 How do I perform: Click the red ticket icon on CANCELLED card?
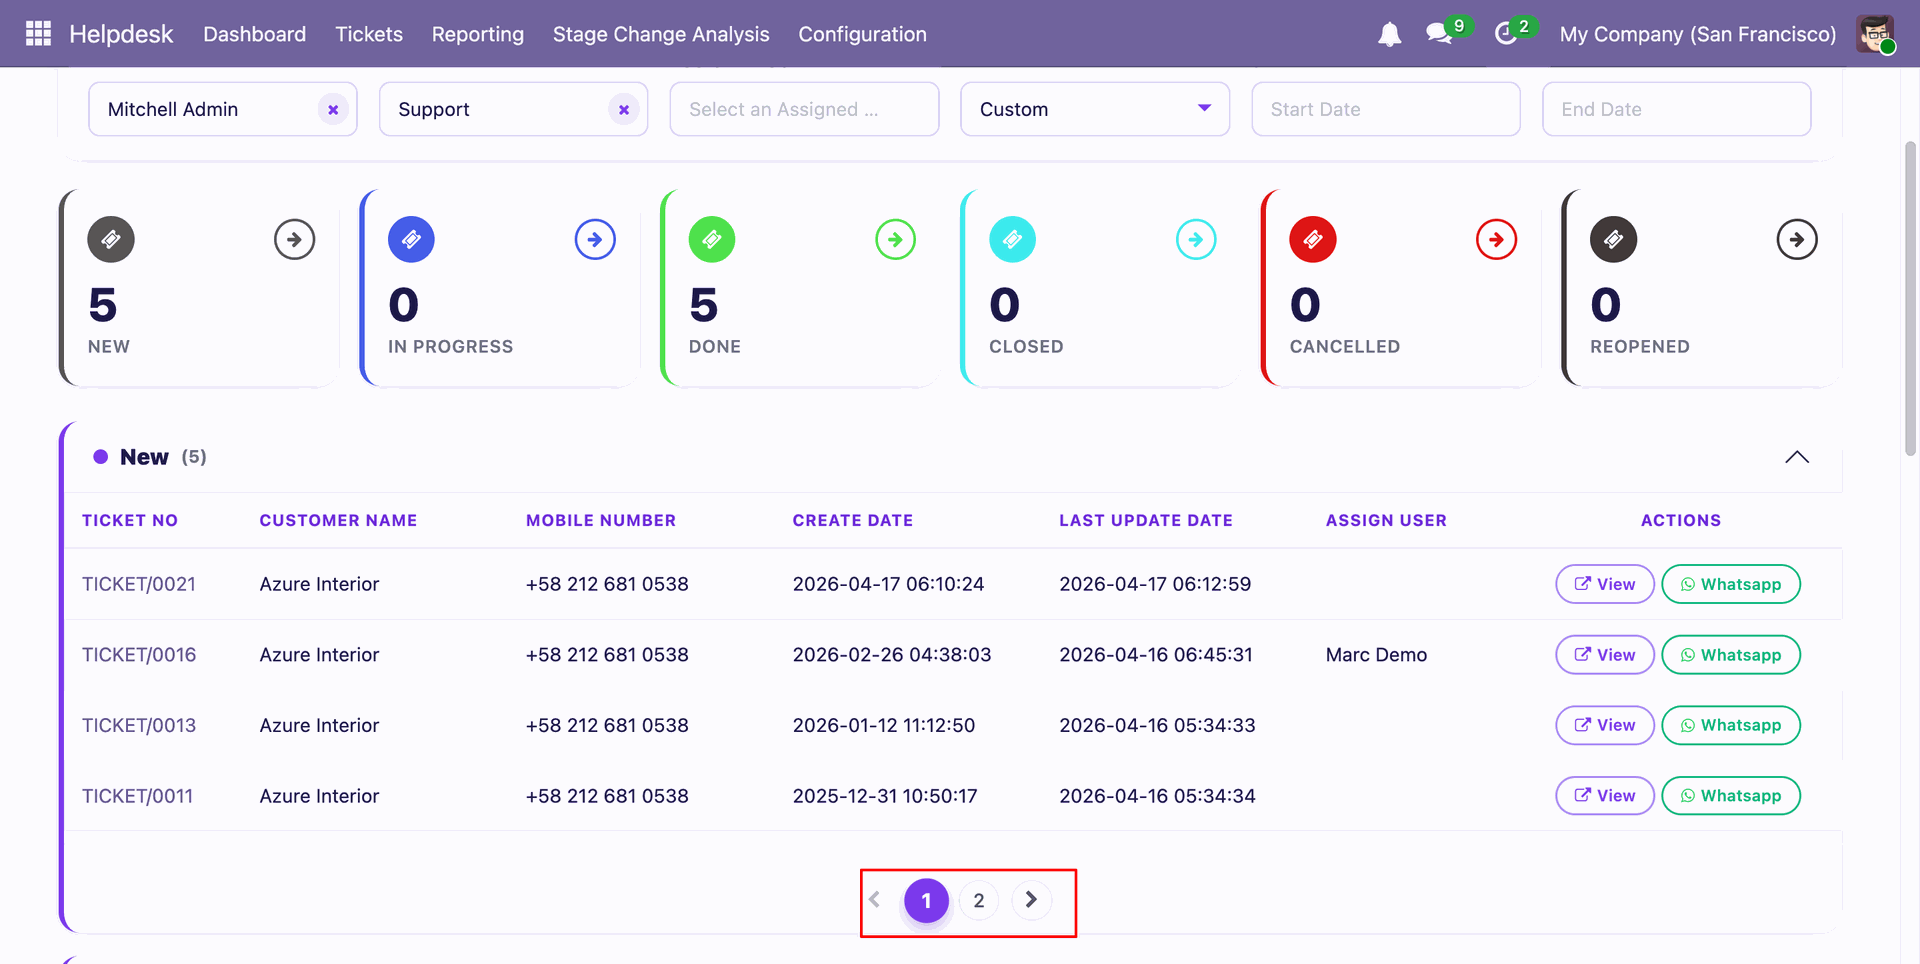tap(1313, 239)
